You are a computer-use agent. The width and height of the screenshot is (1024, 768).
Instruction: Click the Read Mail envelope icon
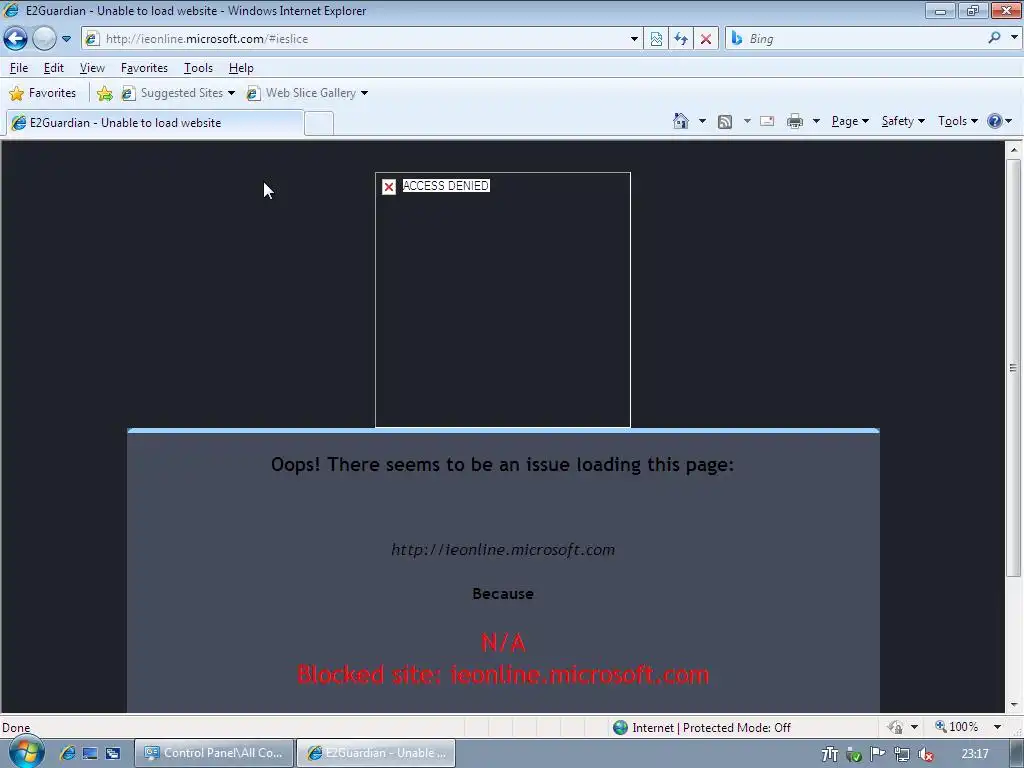pos(767,121)
